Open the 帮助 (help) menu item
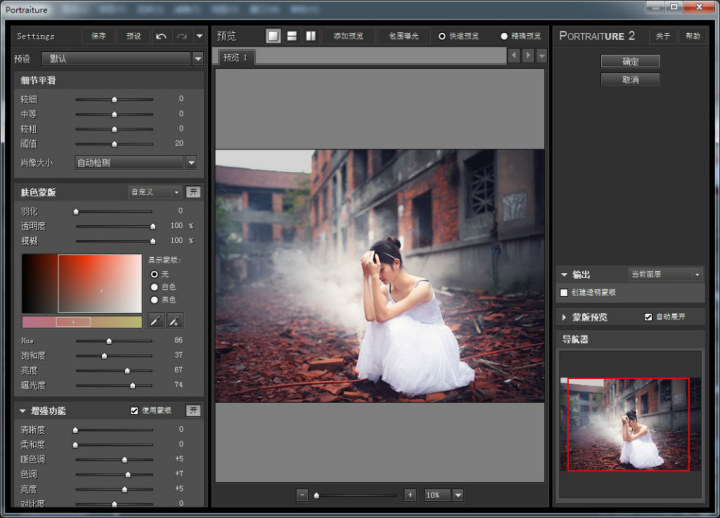 pyautogui.click(x=692, y=36)
